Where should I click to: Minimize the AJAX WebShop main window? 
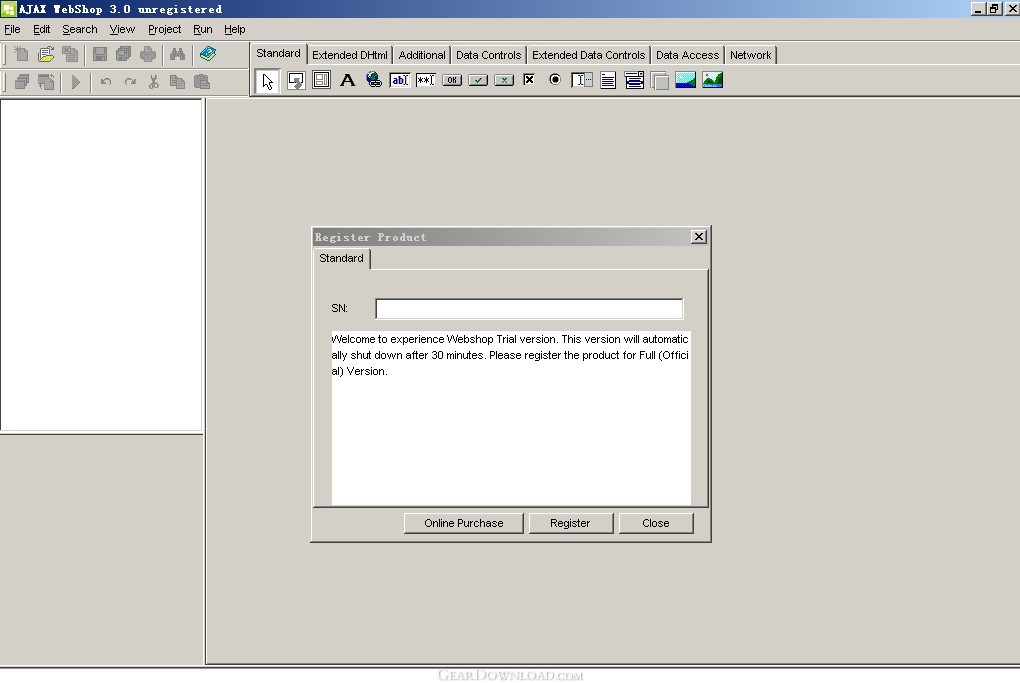[x=978, y=8]
